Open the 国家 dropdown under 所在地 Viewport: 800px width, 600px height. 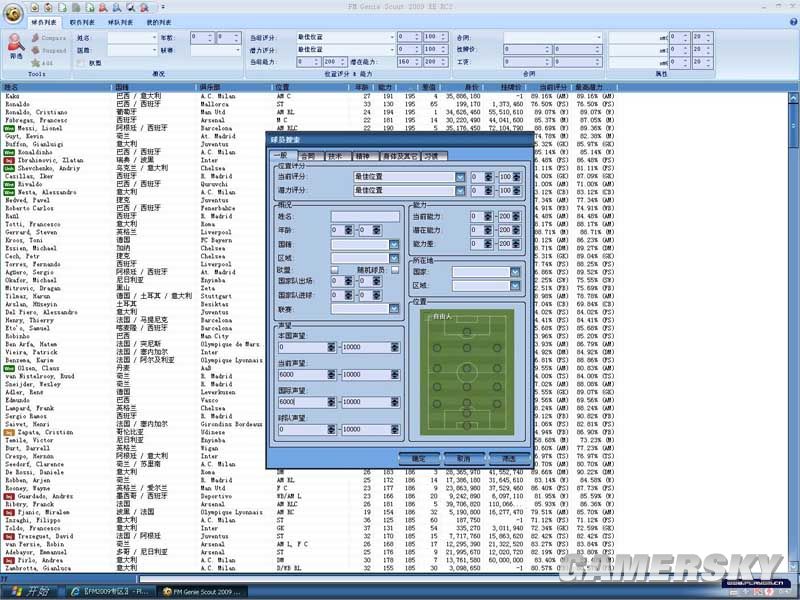click(515, 272)
